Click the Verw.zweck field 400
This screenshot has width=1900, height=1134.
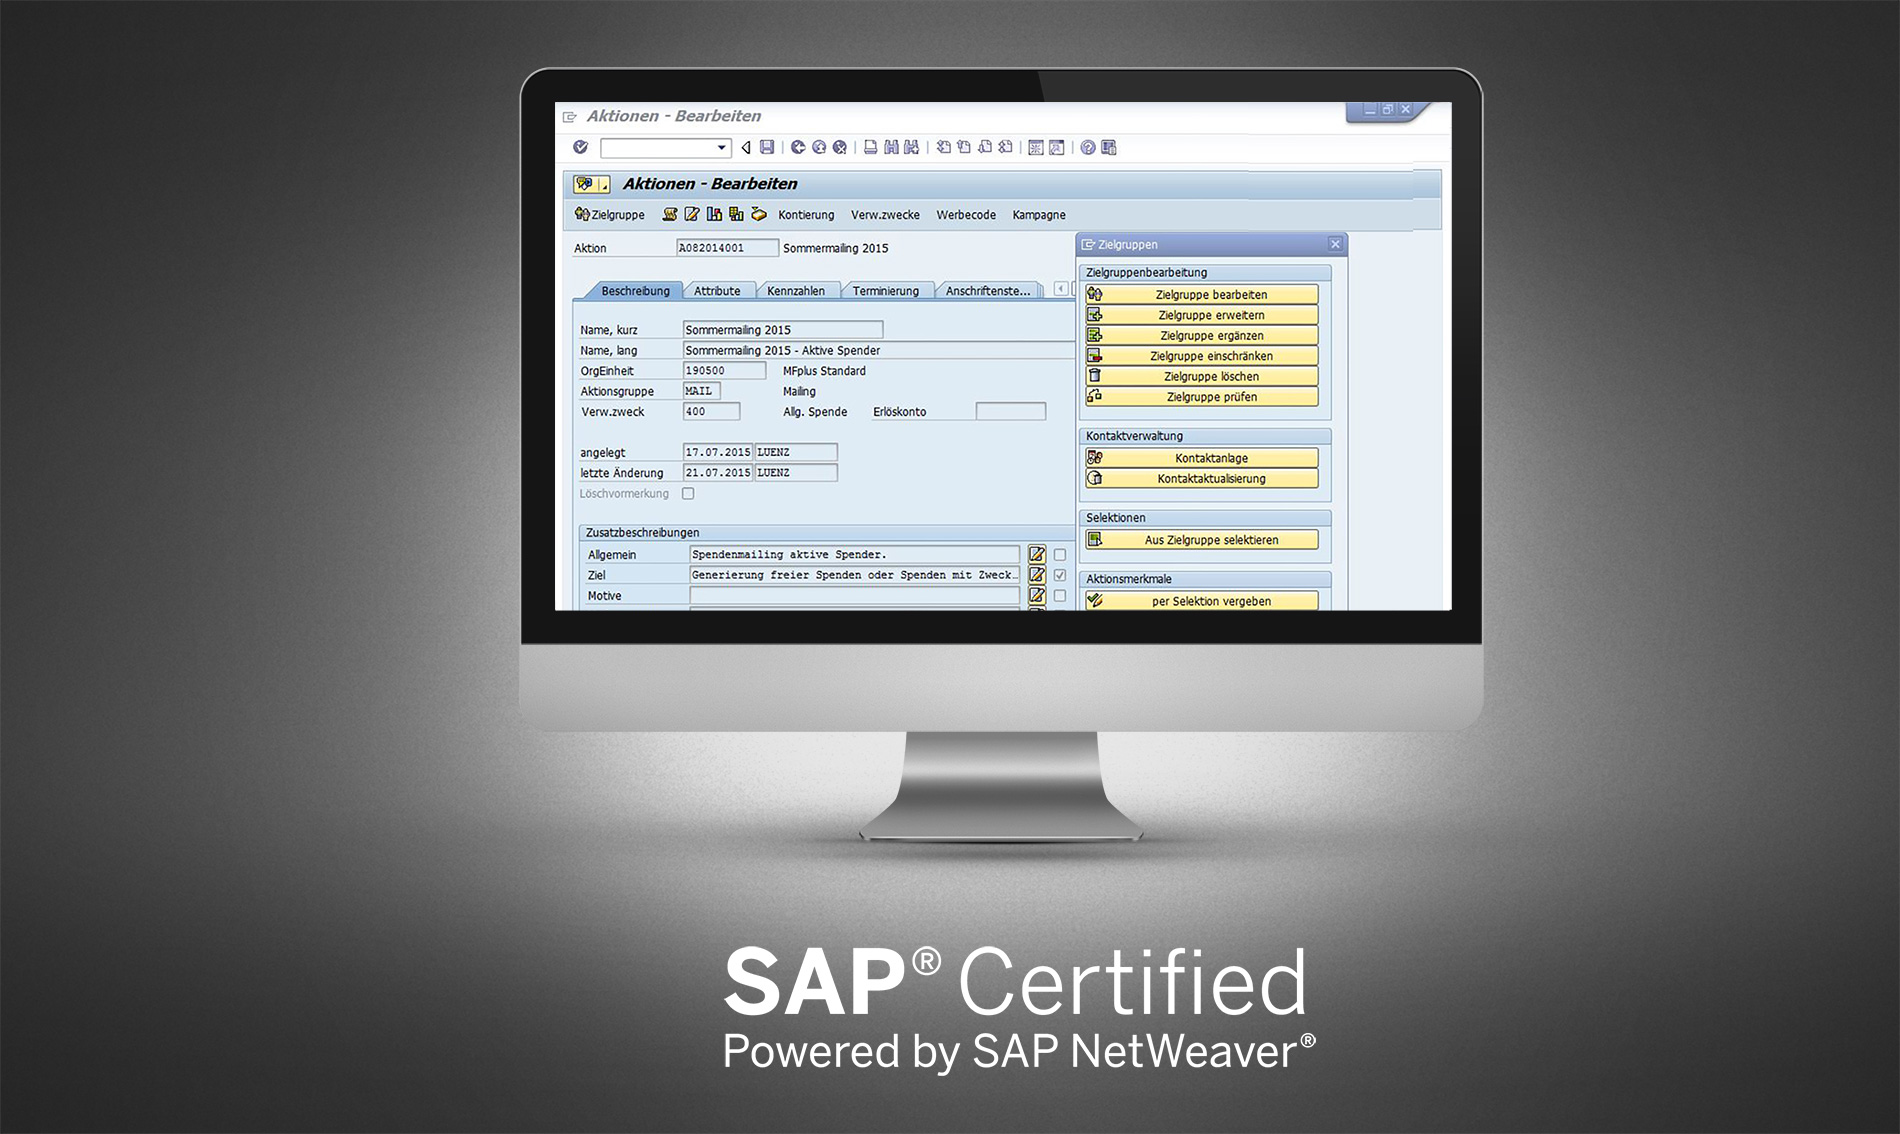pyautogui.click(x=711, y=411)
